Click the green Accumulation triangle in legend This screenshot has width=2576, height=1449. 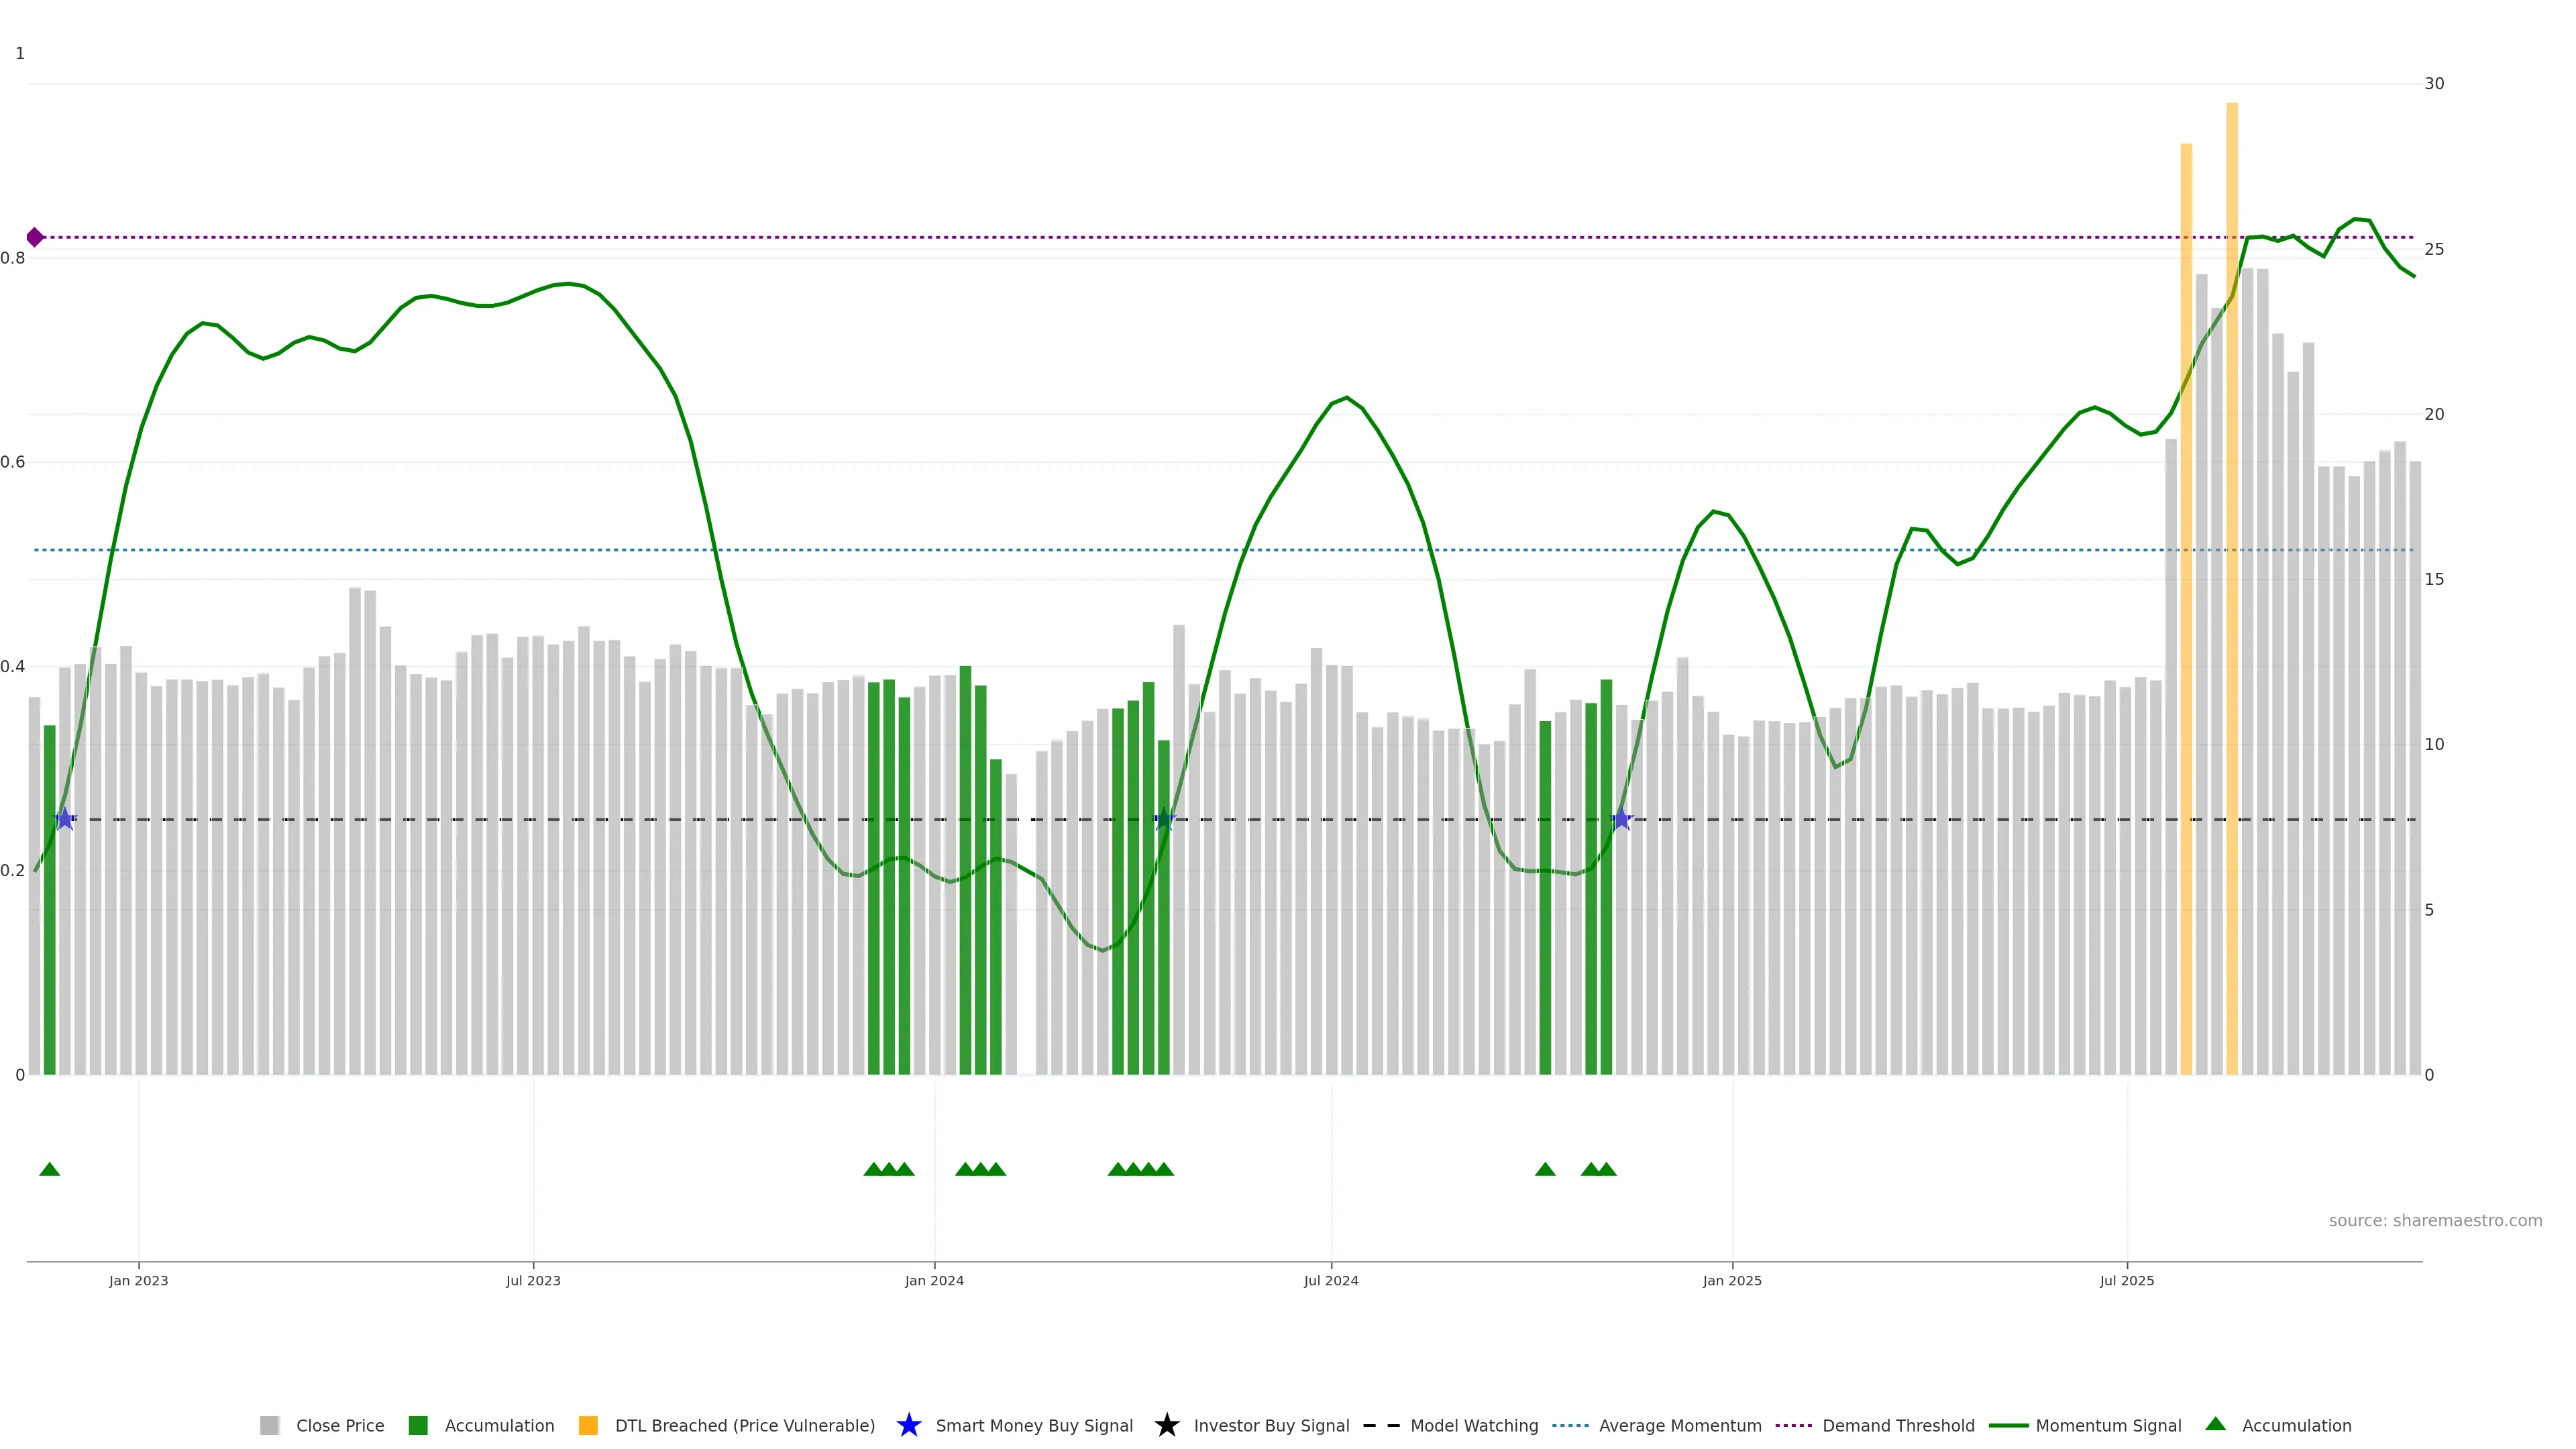(2215, 1424)
